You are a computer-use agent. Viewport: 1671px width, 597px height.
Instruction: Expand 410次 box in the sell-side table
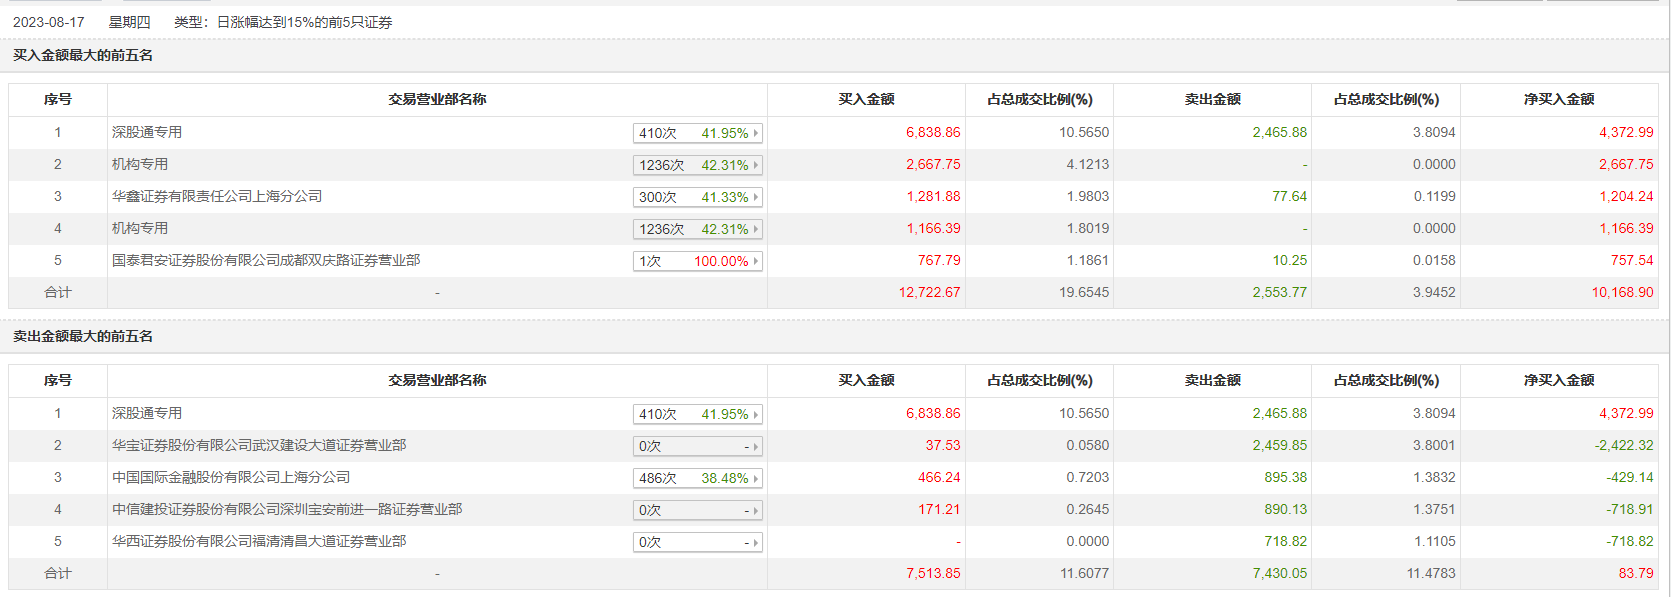(697, 414)
